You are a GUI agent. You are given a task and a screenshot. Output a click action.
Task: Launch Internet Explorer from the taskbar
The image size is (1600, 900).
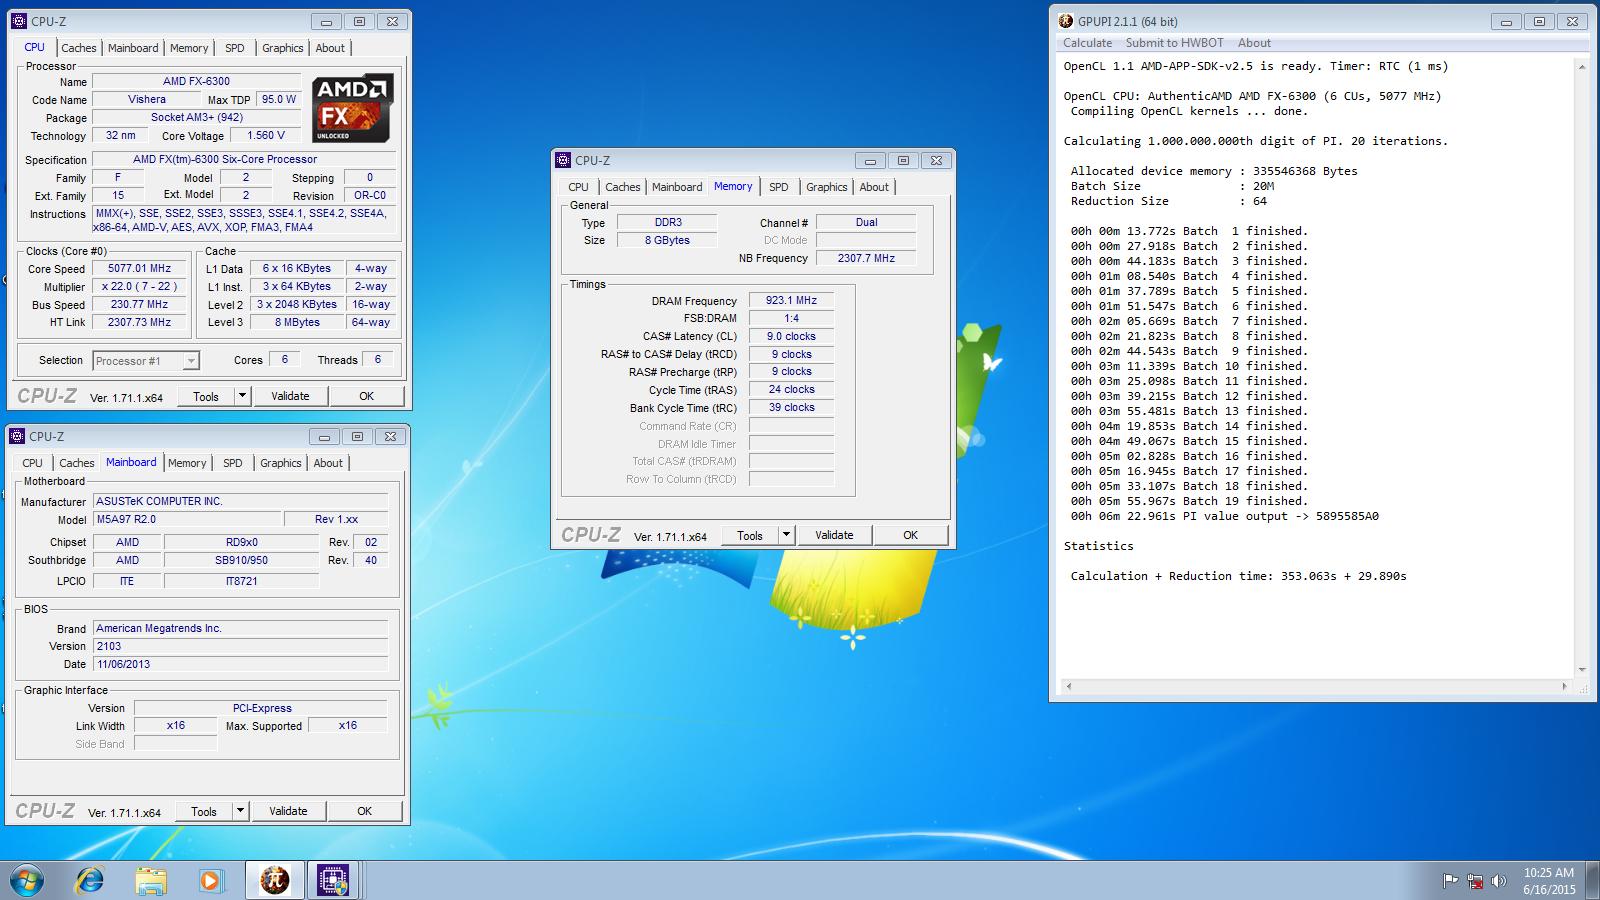coord(90,880)
